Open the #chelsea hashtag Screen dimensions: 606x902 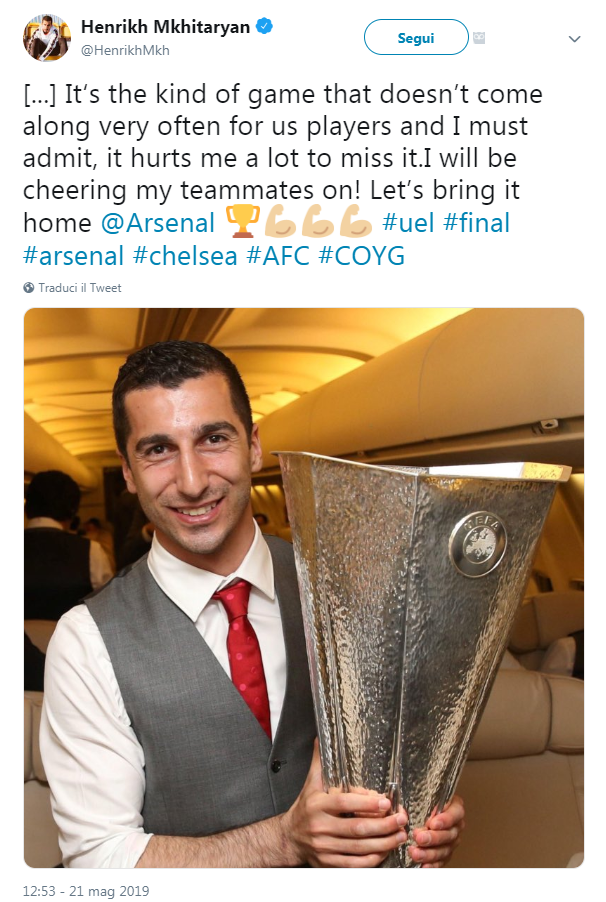[x=185, y=255]
